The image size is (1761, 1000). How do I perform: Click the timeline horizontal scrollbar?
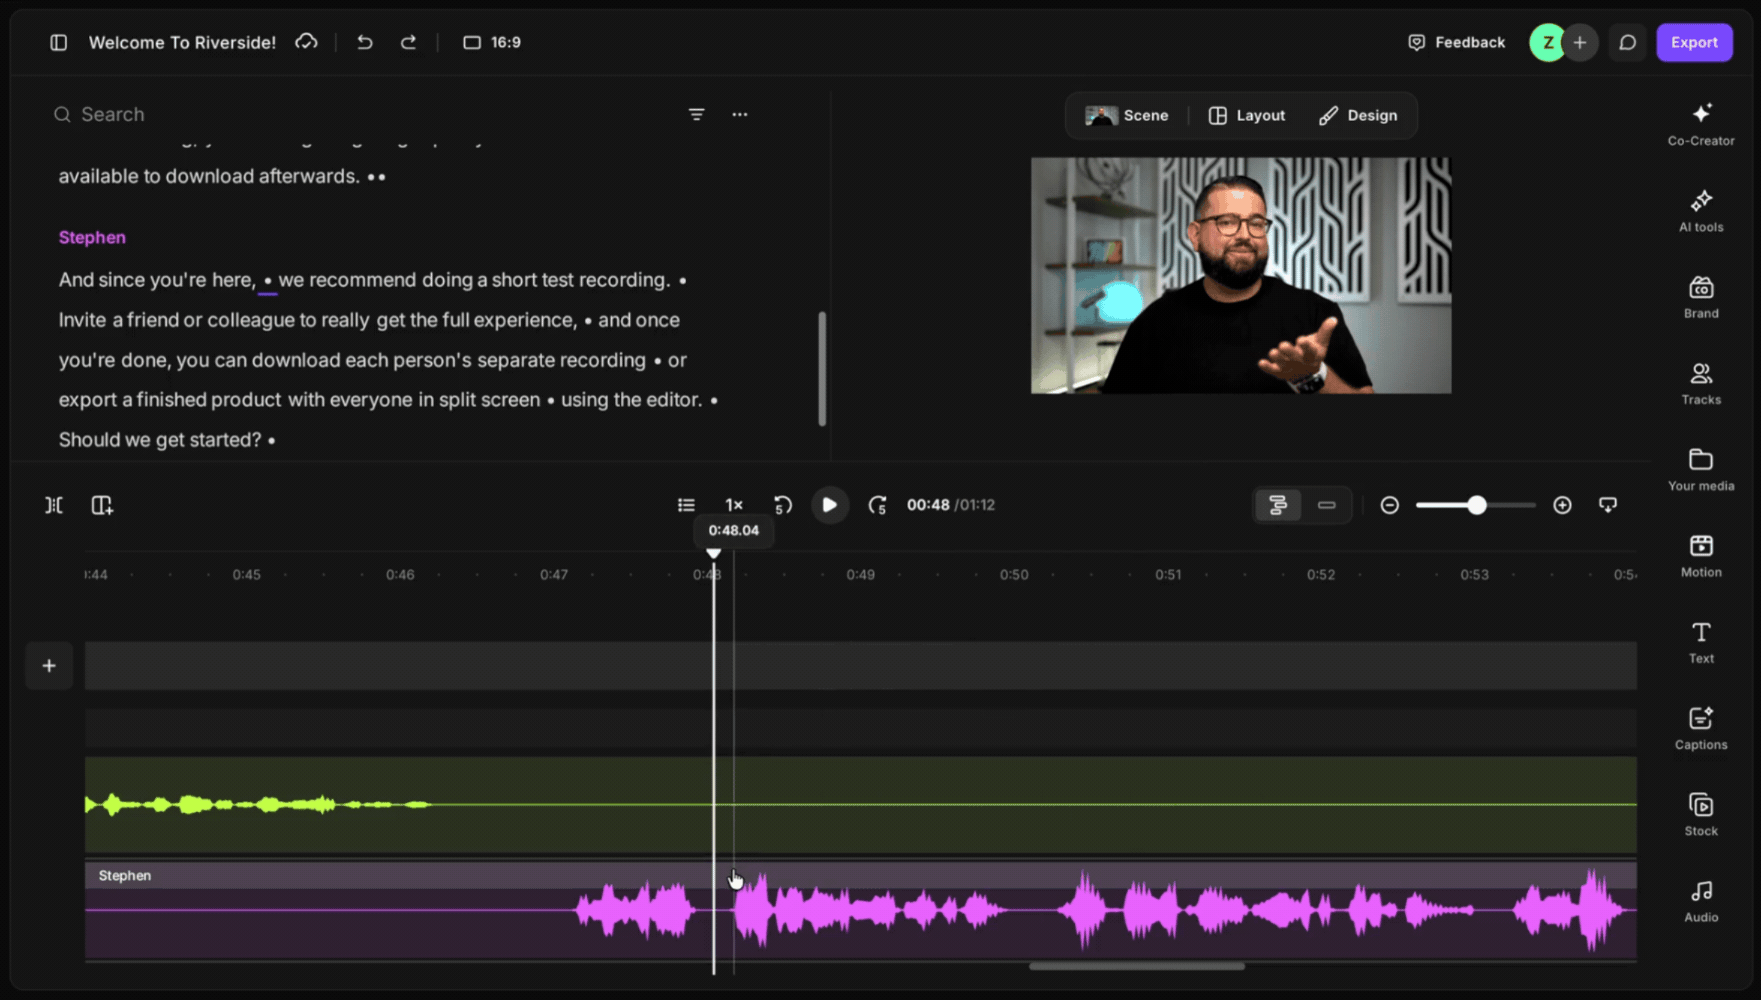point(1137,966)
